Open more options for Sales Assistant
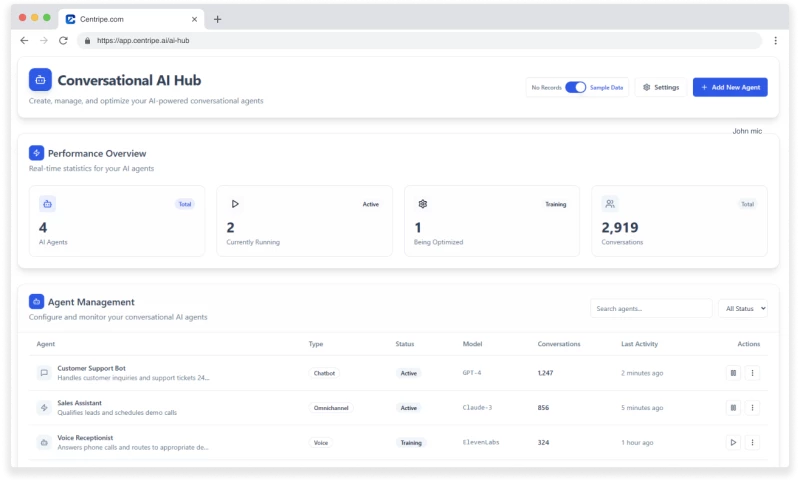800x480 pixels. tap(752, 408)
